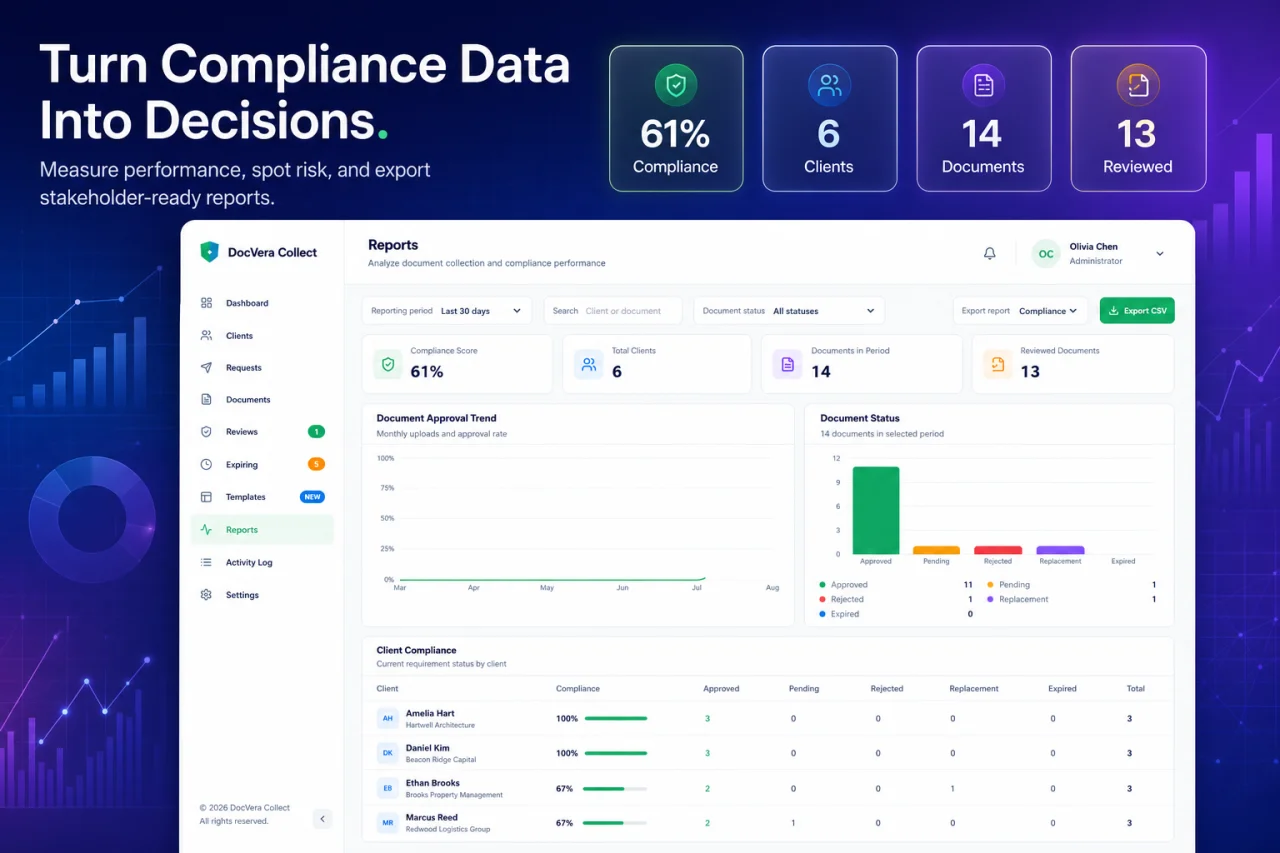Click the Replacement column header in table
Viewport: 1280px width, 853px height.
click(974, 689)
